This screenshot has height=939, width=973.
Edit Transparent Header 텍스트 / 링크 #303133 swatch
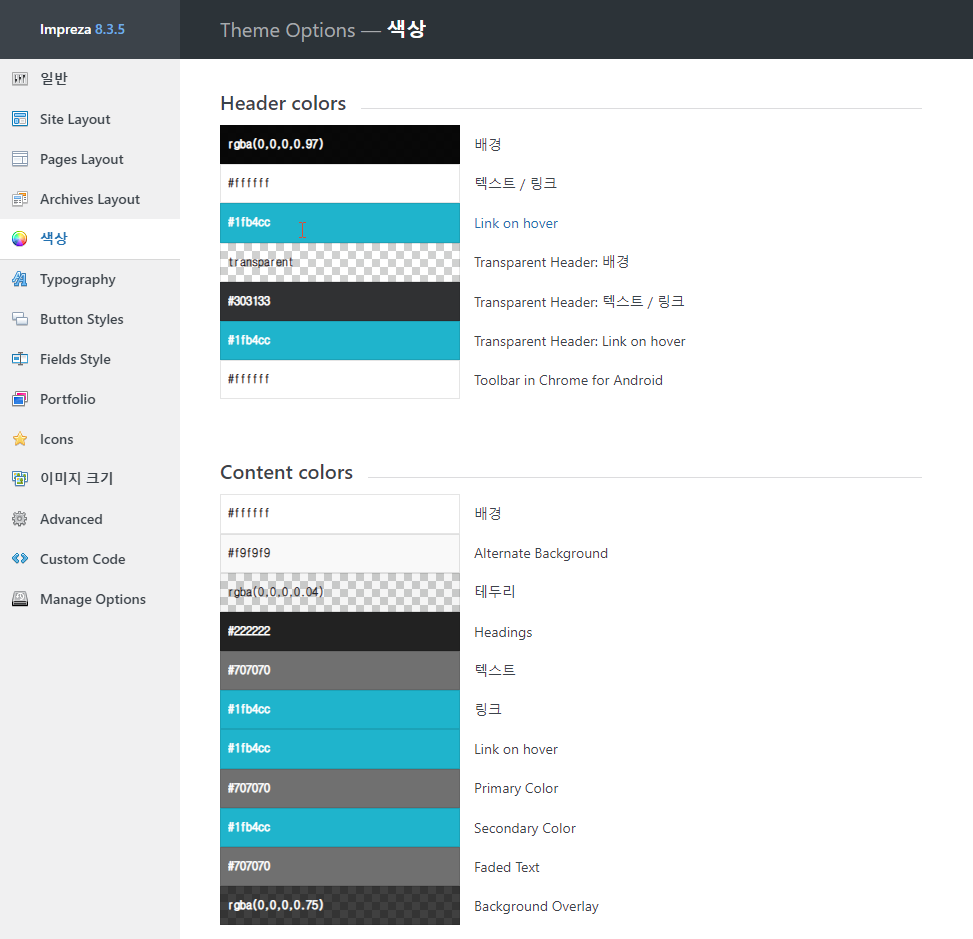point(339,301)
